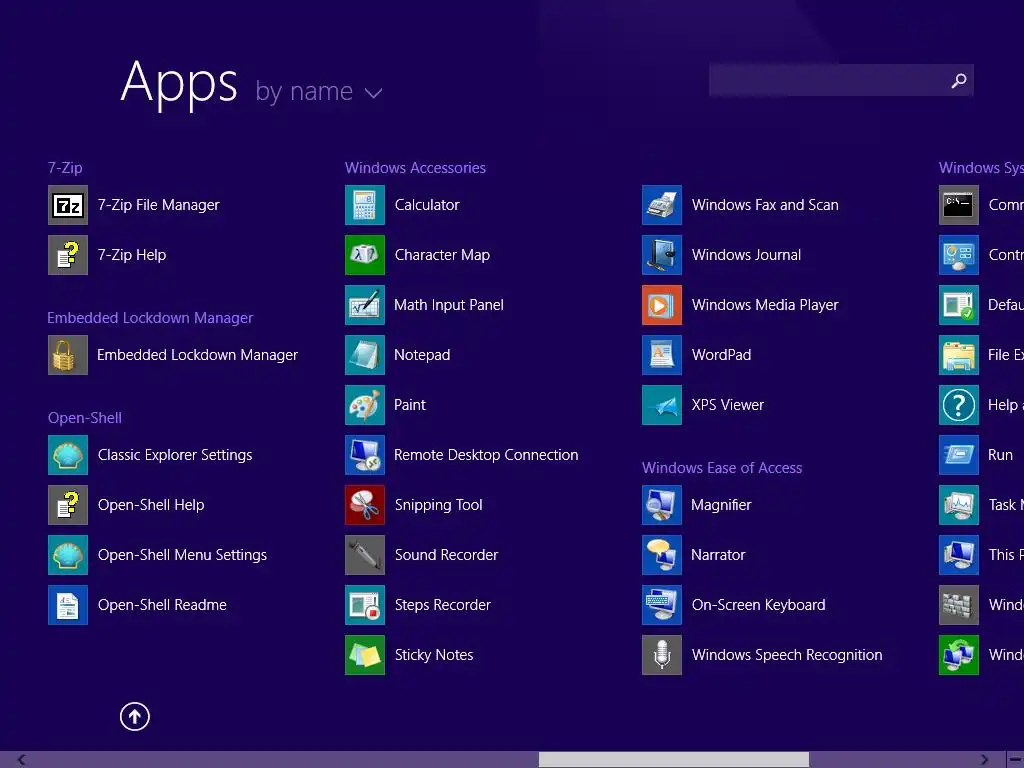Open the 7-Zip Help icon
The image size is (1024, 768).
(68, 255)
